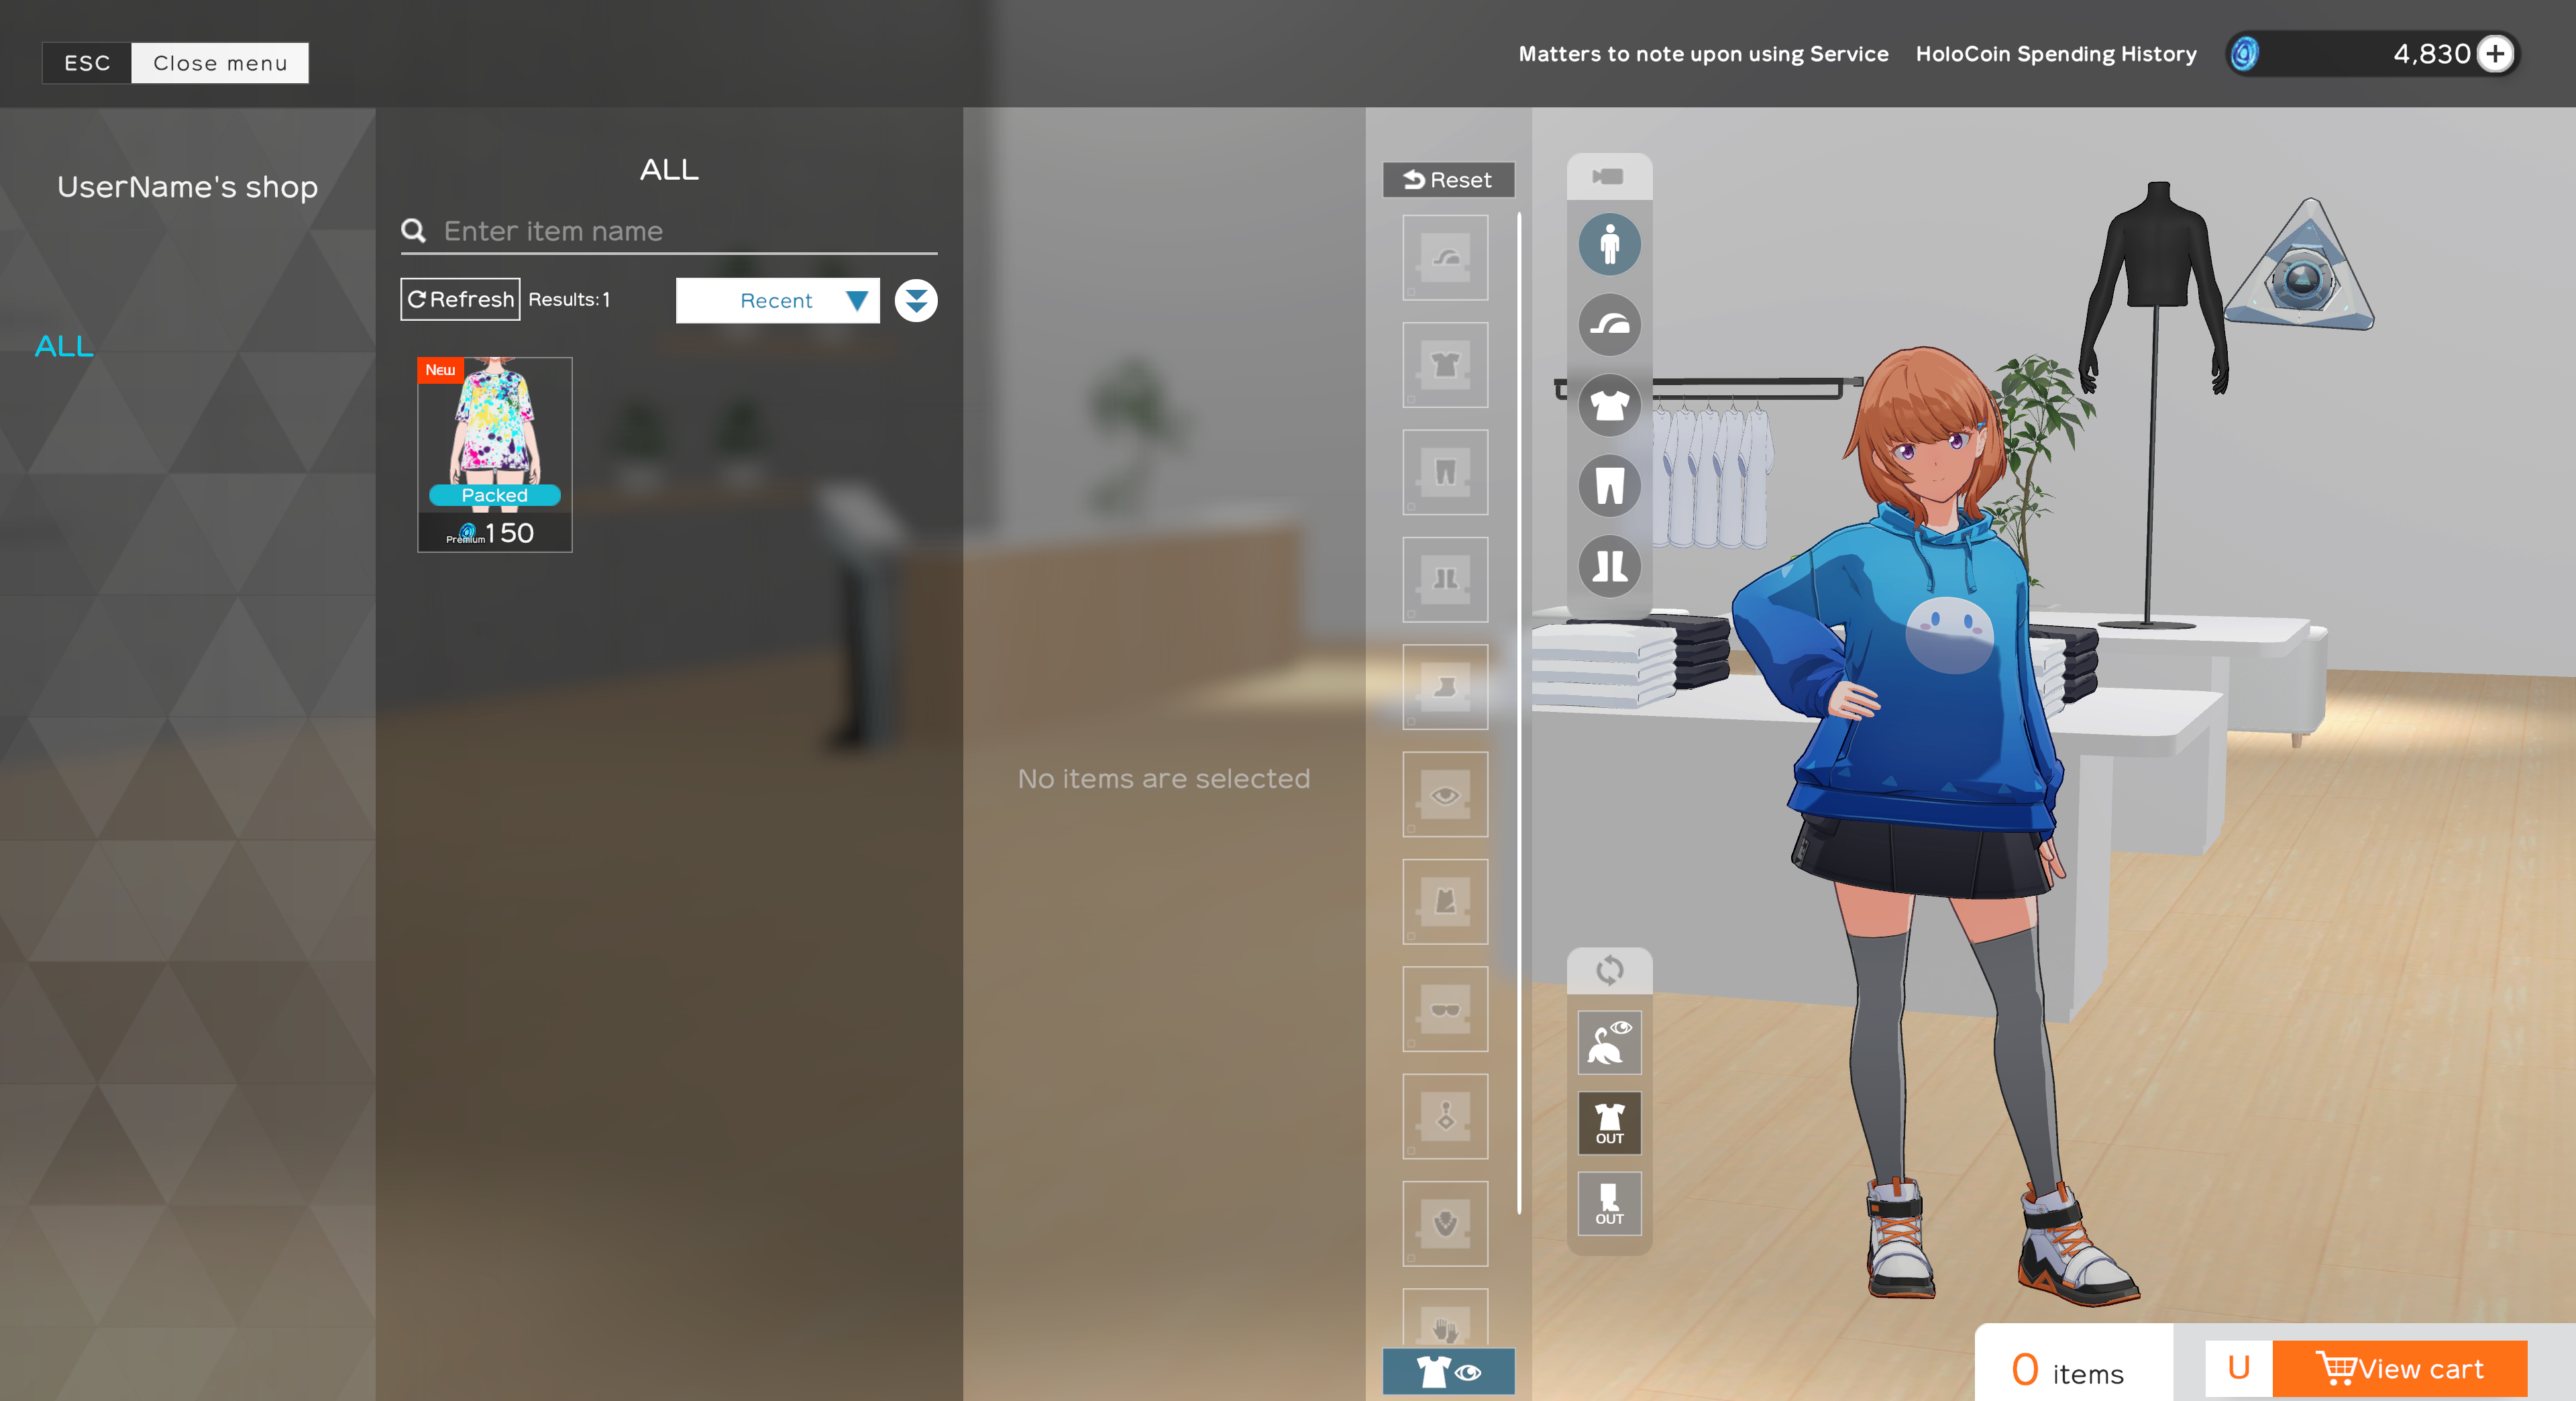Click the View cart button
Screen dimensions: 2576x1401
click(2399, 1368)
